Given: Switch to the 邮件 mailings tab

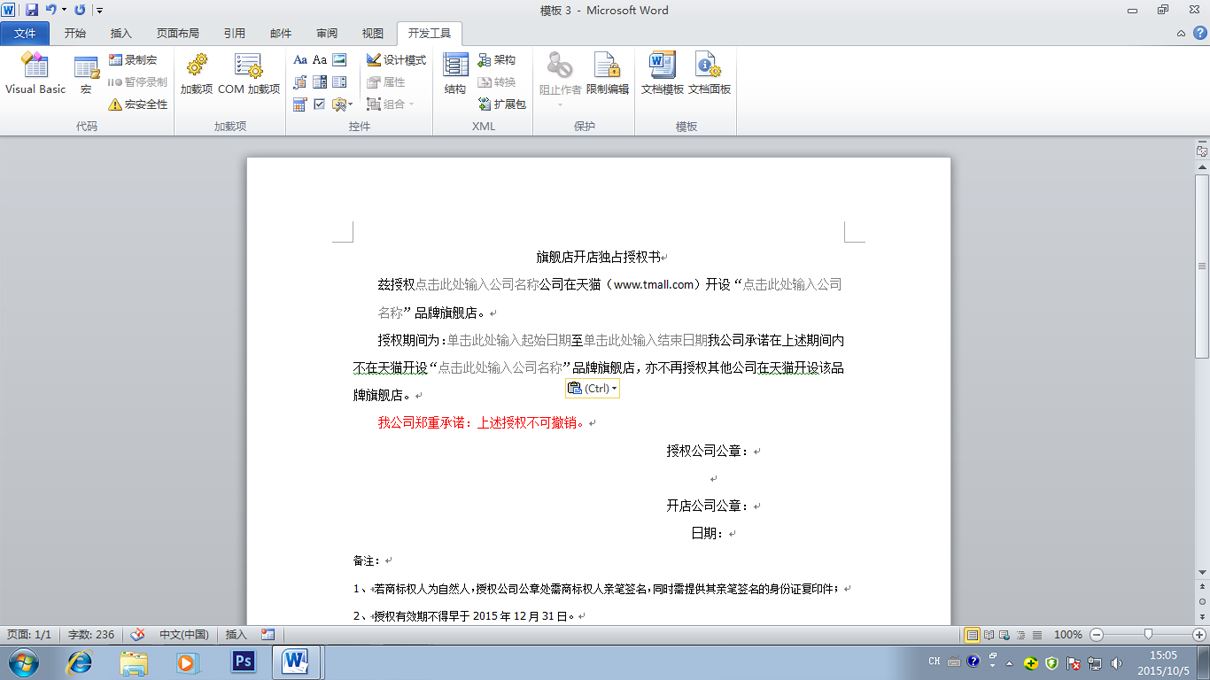Looking at the screenshot, I should coord(281,33).
